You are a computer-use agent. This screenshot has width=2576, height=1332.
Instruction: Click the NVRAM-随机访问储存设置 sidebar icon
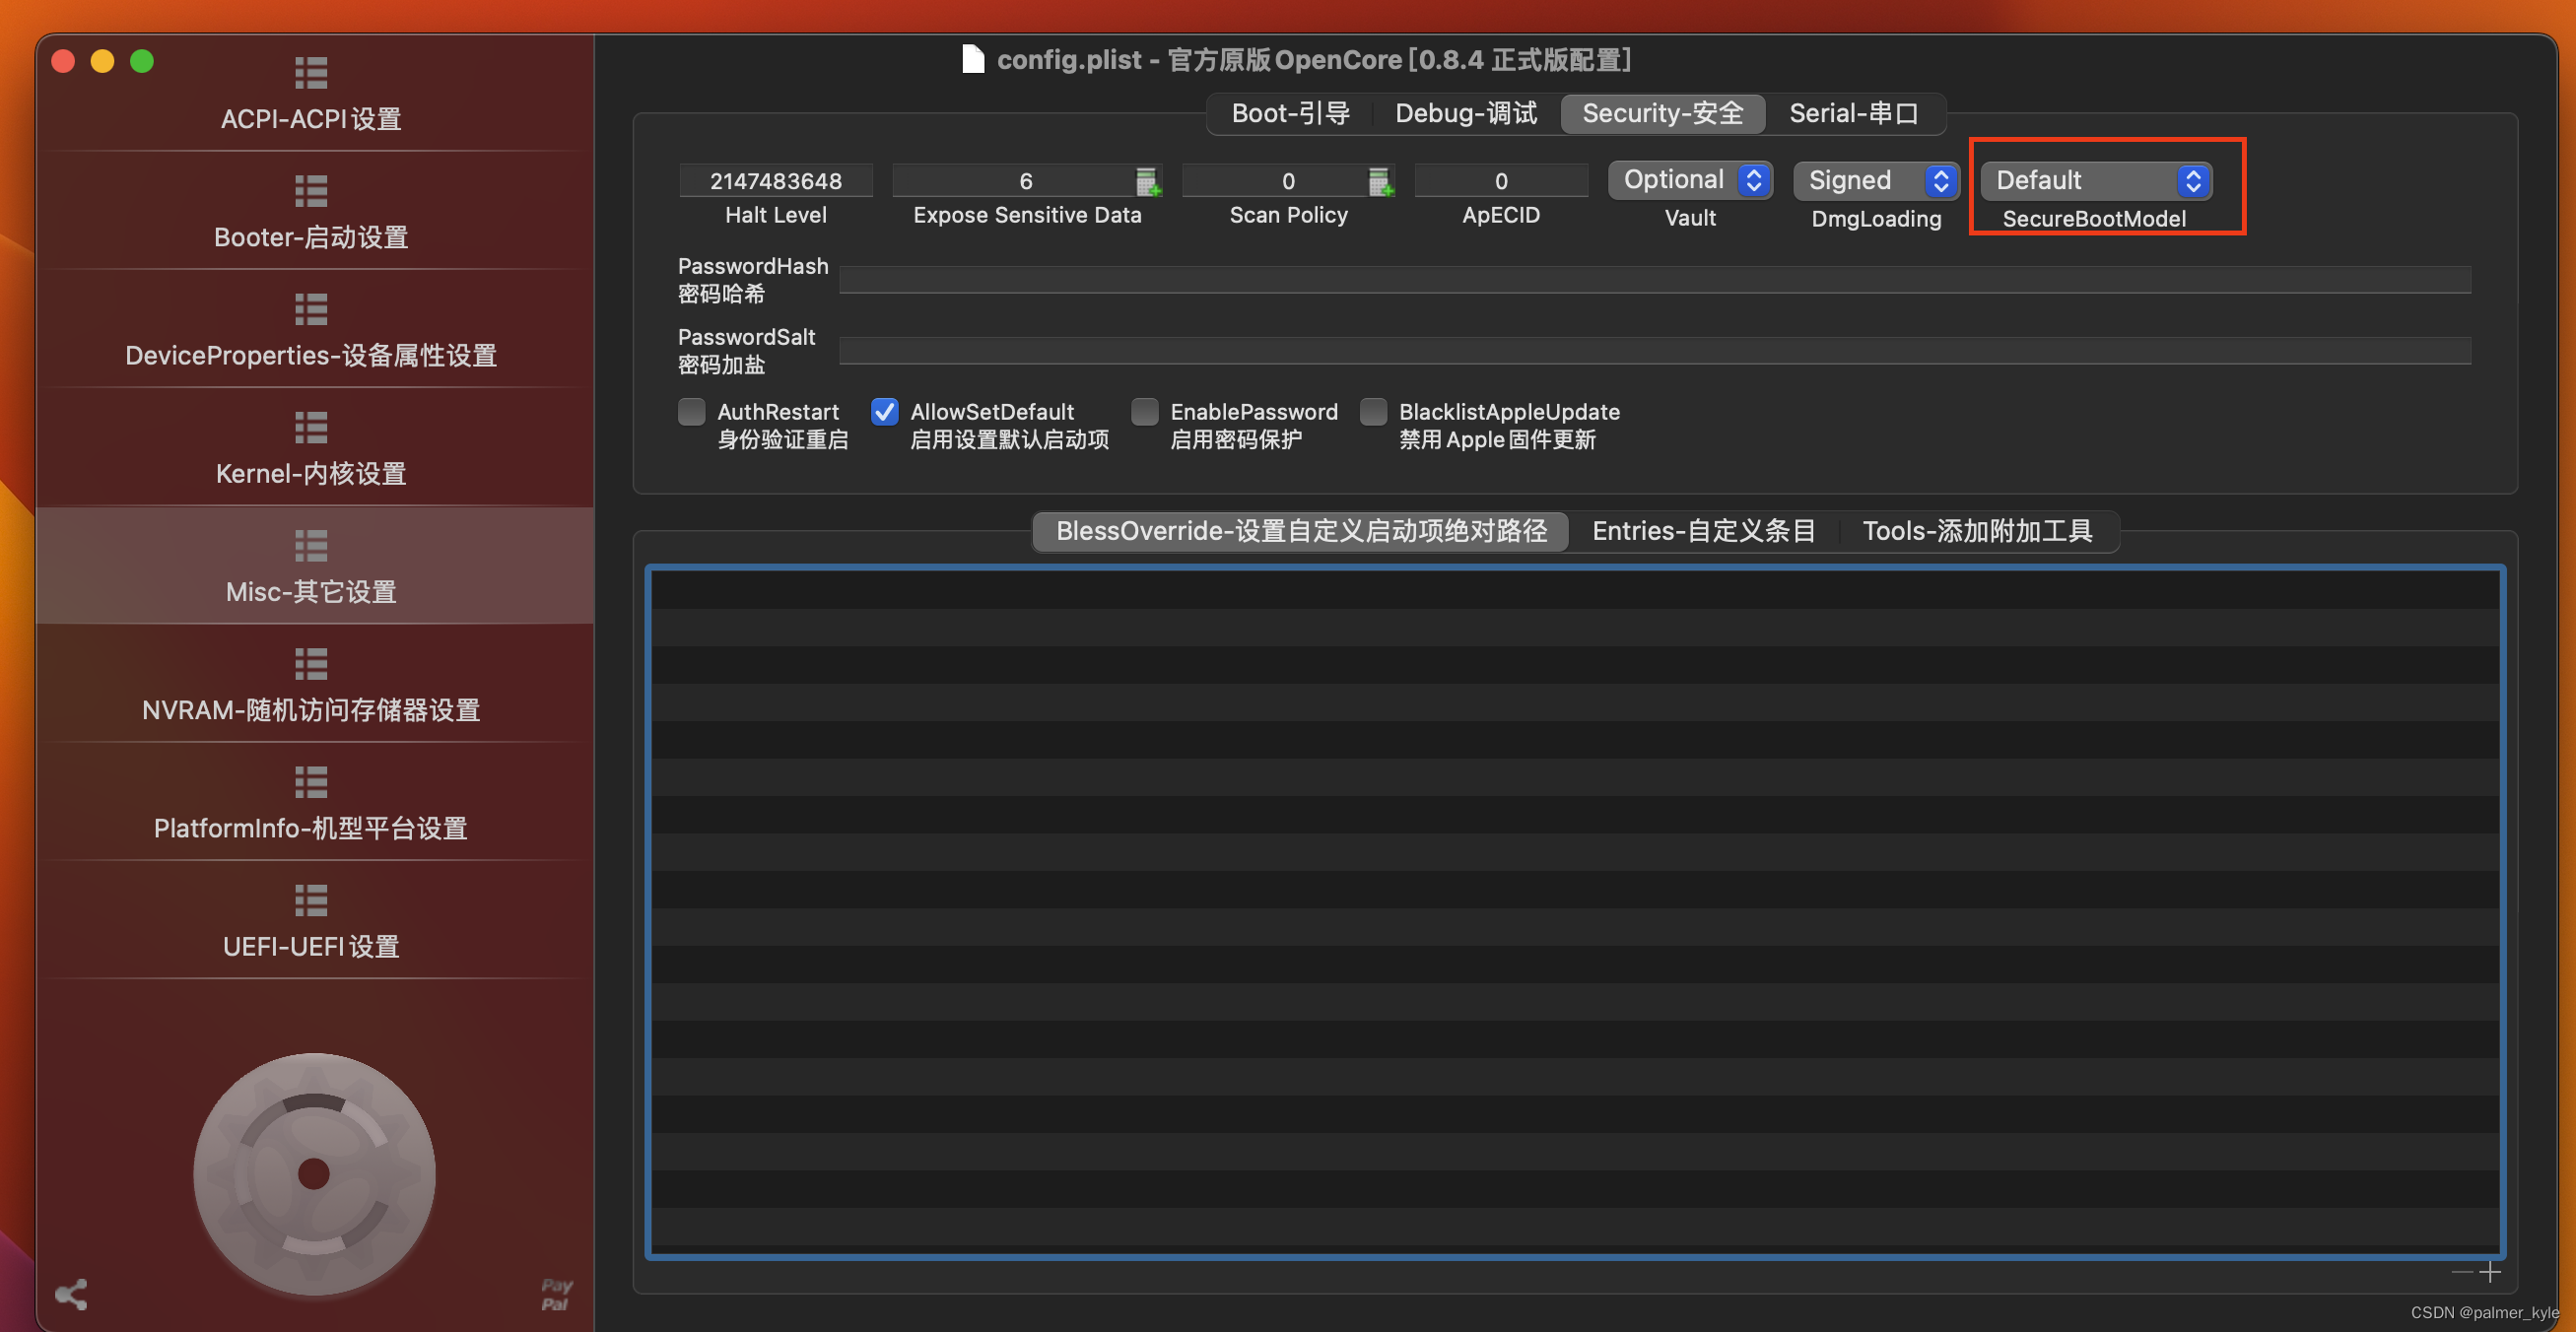click(x=309, y=710)
